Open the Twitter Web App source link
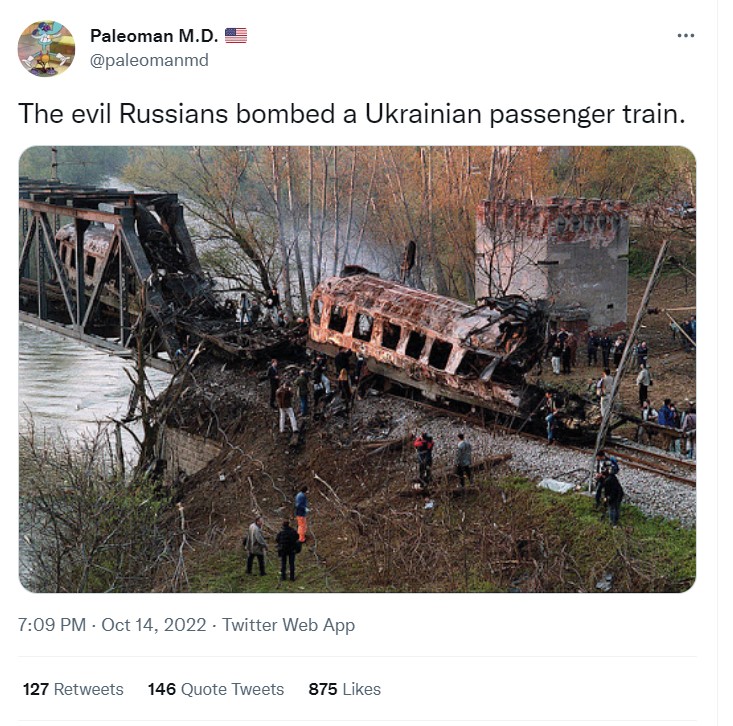Screen dimensions: 733x726 (x=288, y=625)
